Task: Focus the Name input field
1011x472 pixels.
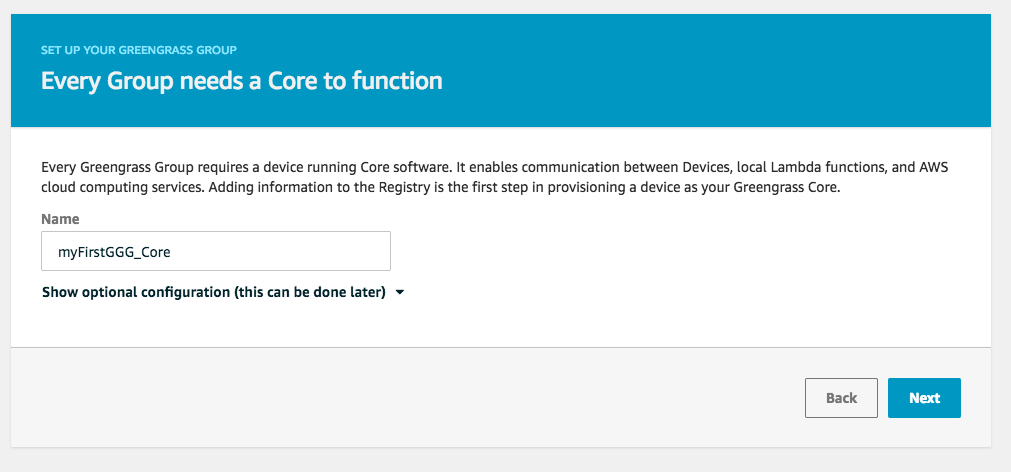Action: pos(215,252)
